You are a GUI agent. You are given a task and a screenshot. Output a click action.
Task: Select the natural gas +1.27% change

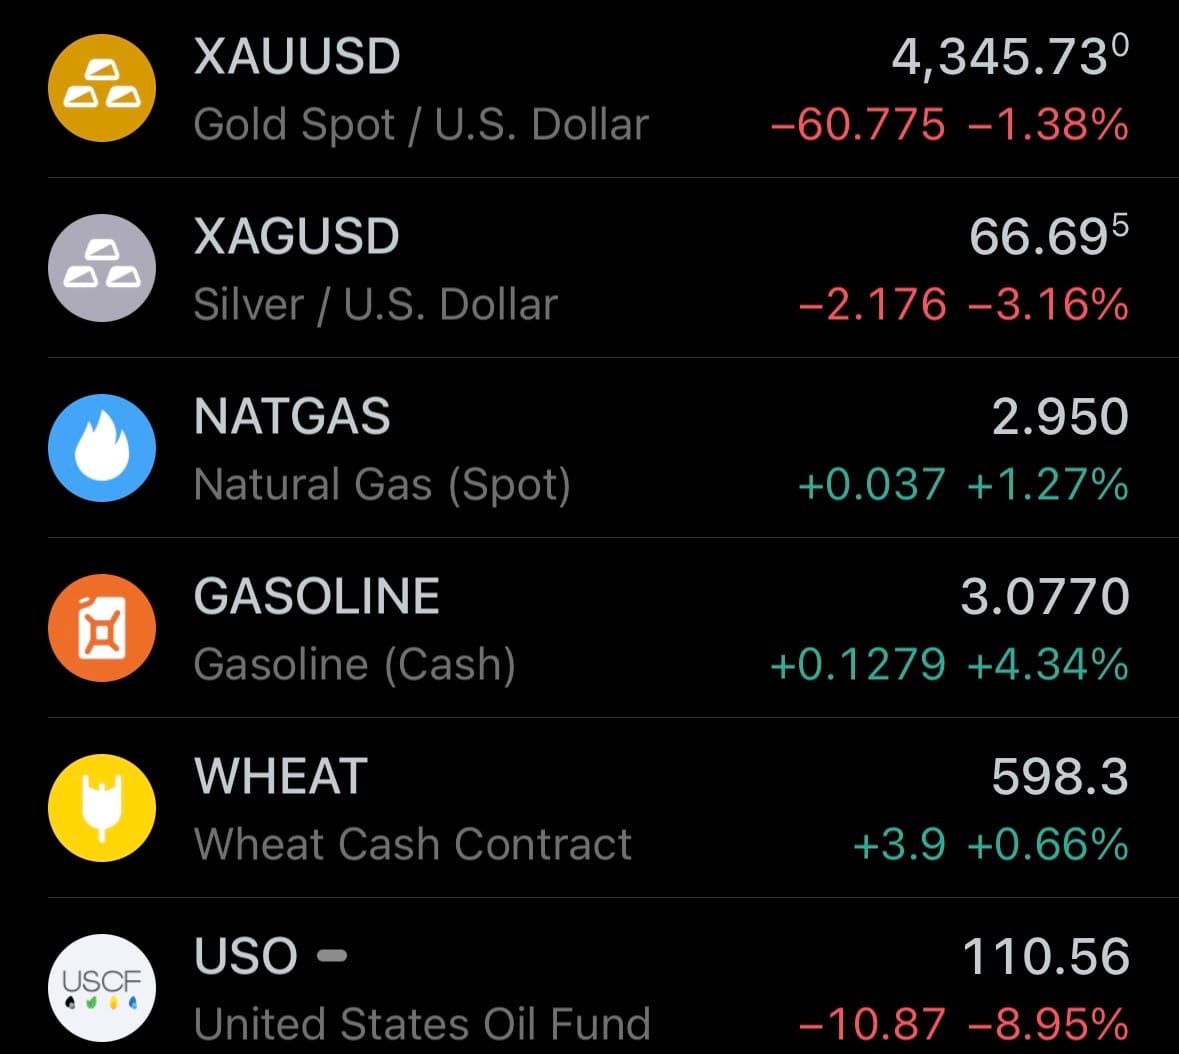coord(1048,485)
